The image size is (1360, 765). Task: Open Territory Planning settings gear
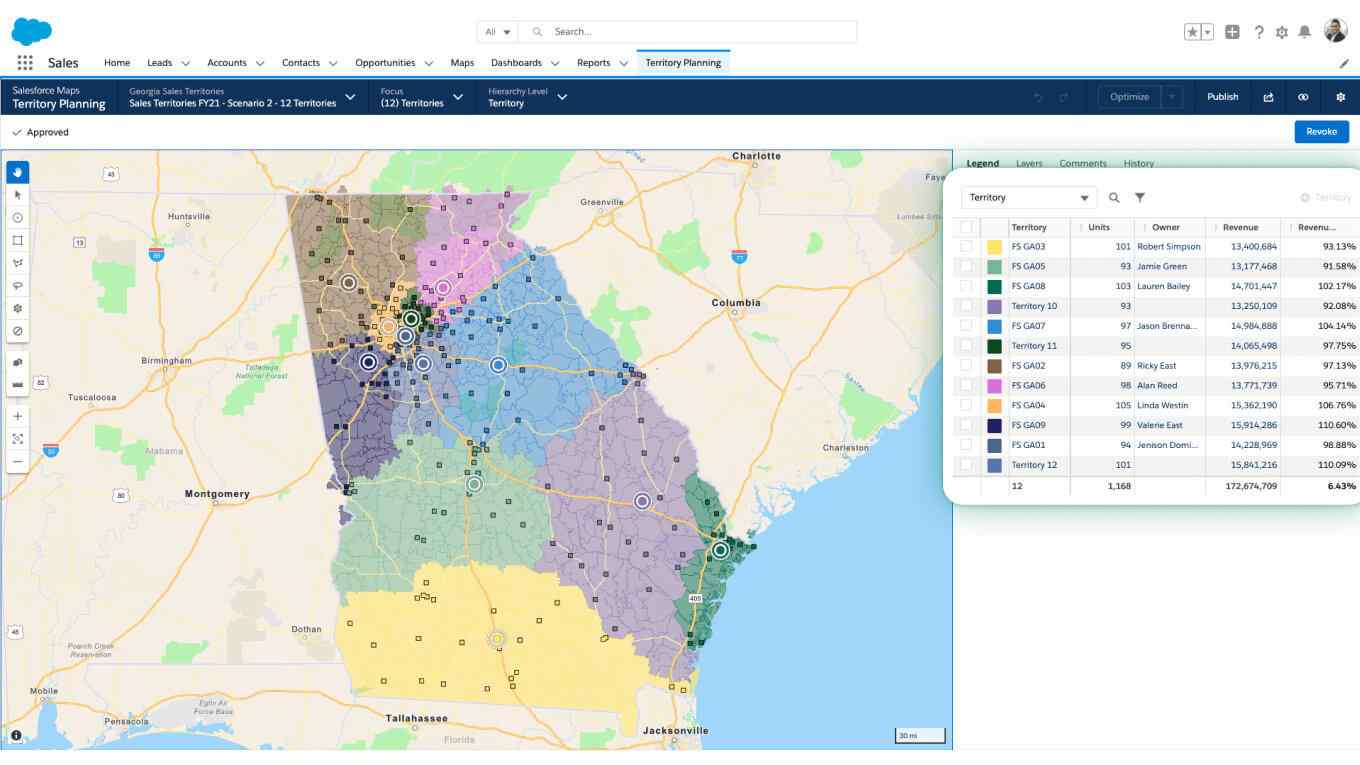(1340, 97)
